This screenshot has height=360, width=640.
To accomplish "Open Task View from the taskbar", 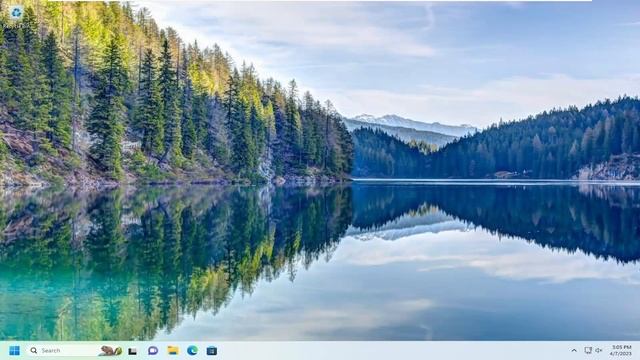I will tap(133, 351).
